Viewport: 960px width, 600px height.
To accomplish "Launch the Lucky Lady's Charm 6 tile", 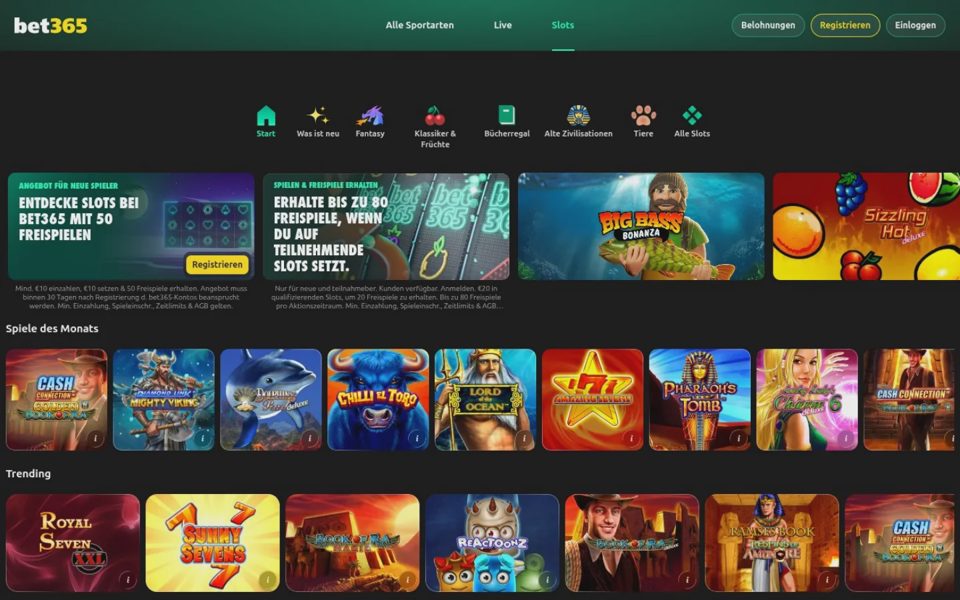I will click(x=807, y=399).
